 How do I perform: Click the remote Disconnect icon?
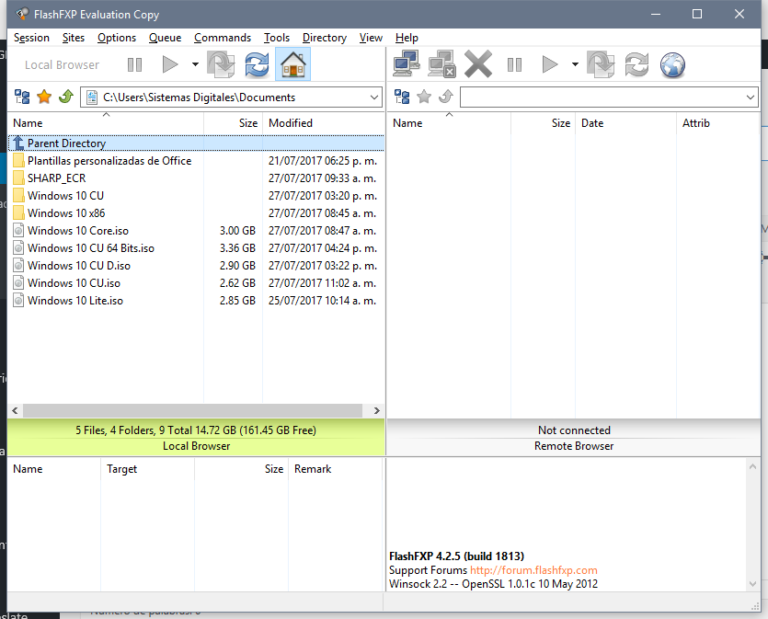[x=441, y=65]
